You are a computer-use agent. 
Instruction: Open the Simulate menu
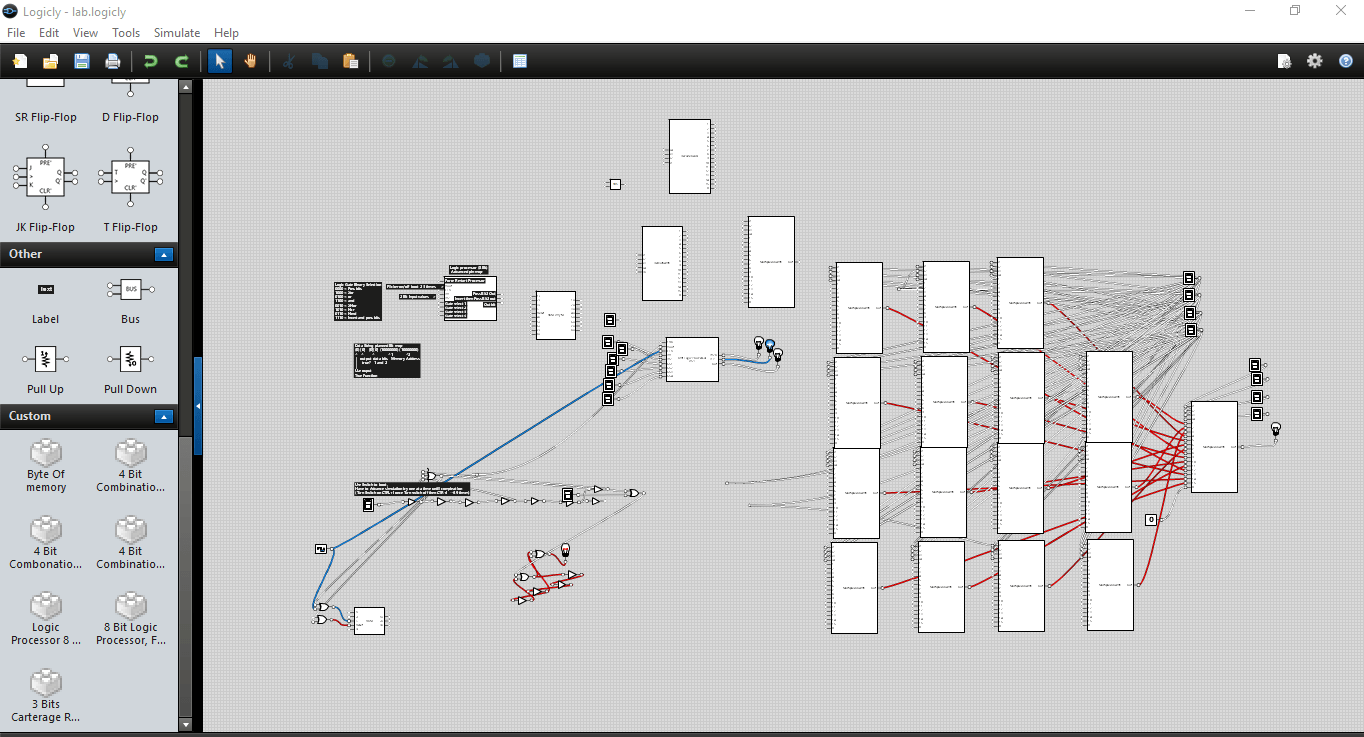177,33
